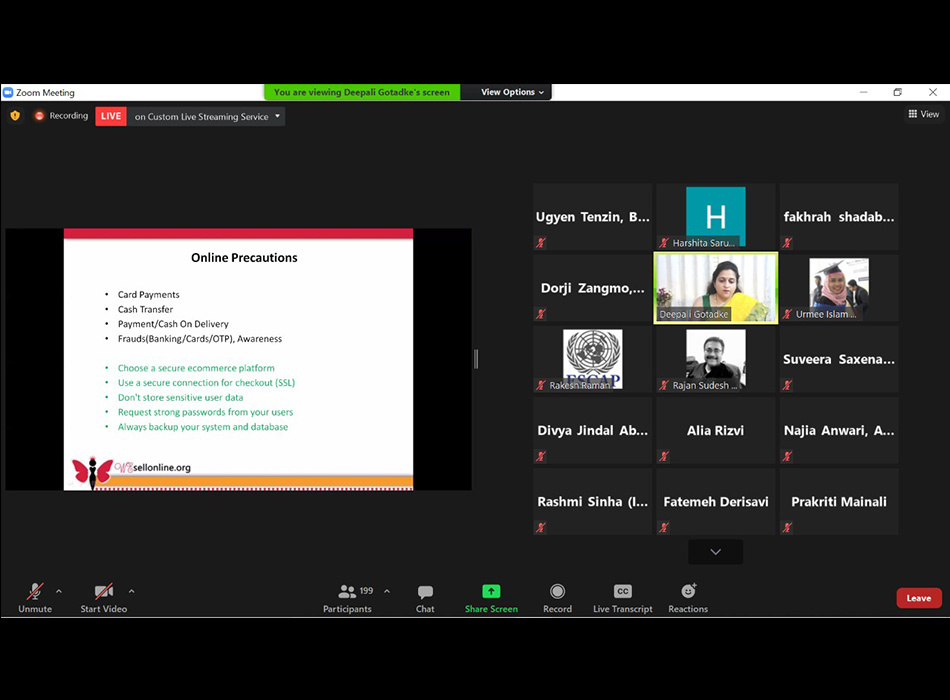Click the sellonline.org butterfly logo on slide
The image size is (950, 700).
131,471
